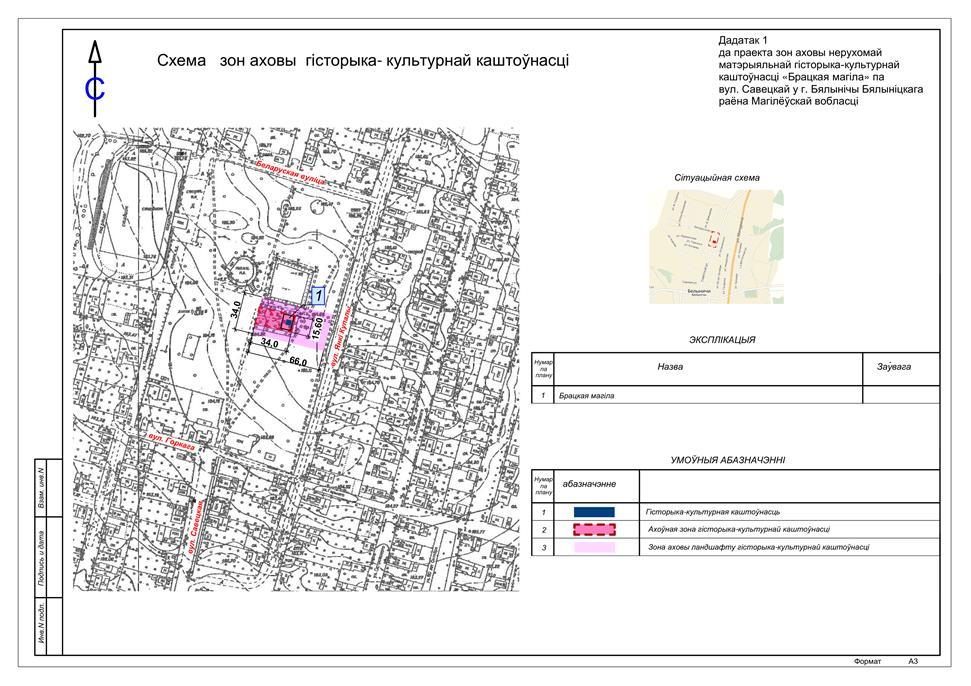Image resolution: width=971 pixels, height=686 pixels.
Task: Select the 'УМОЎНЫЯ АБАЗНАЧЭННІ' heading
Action: [x=728, y=460]
